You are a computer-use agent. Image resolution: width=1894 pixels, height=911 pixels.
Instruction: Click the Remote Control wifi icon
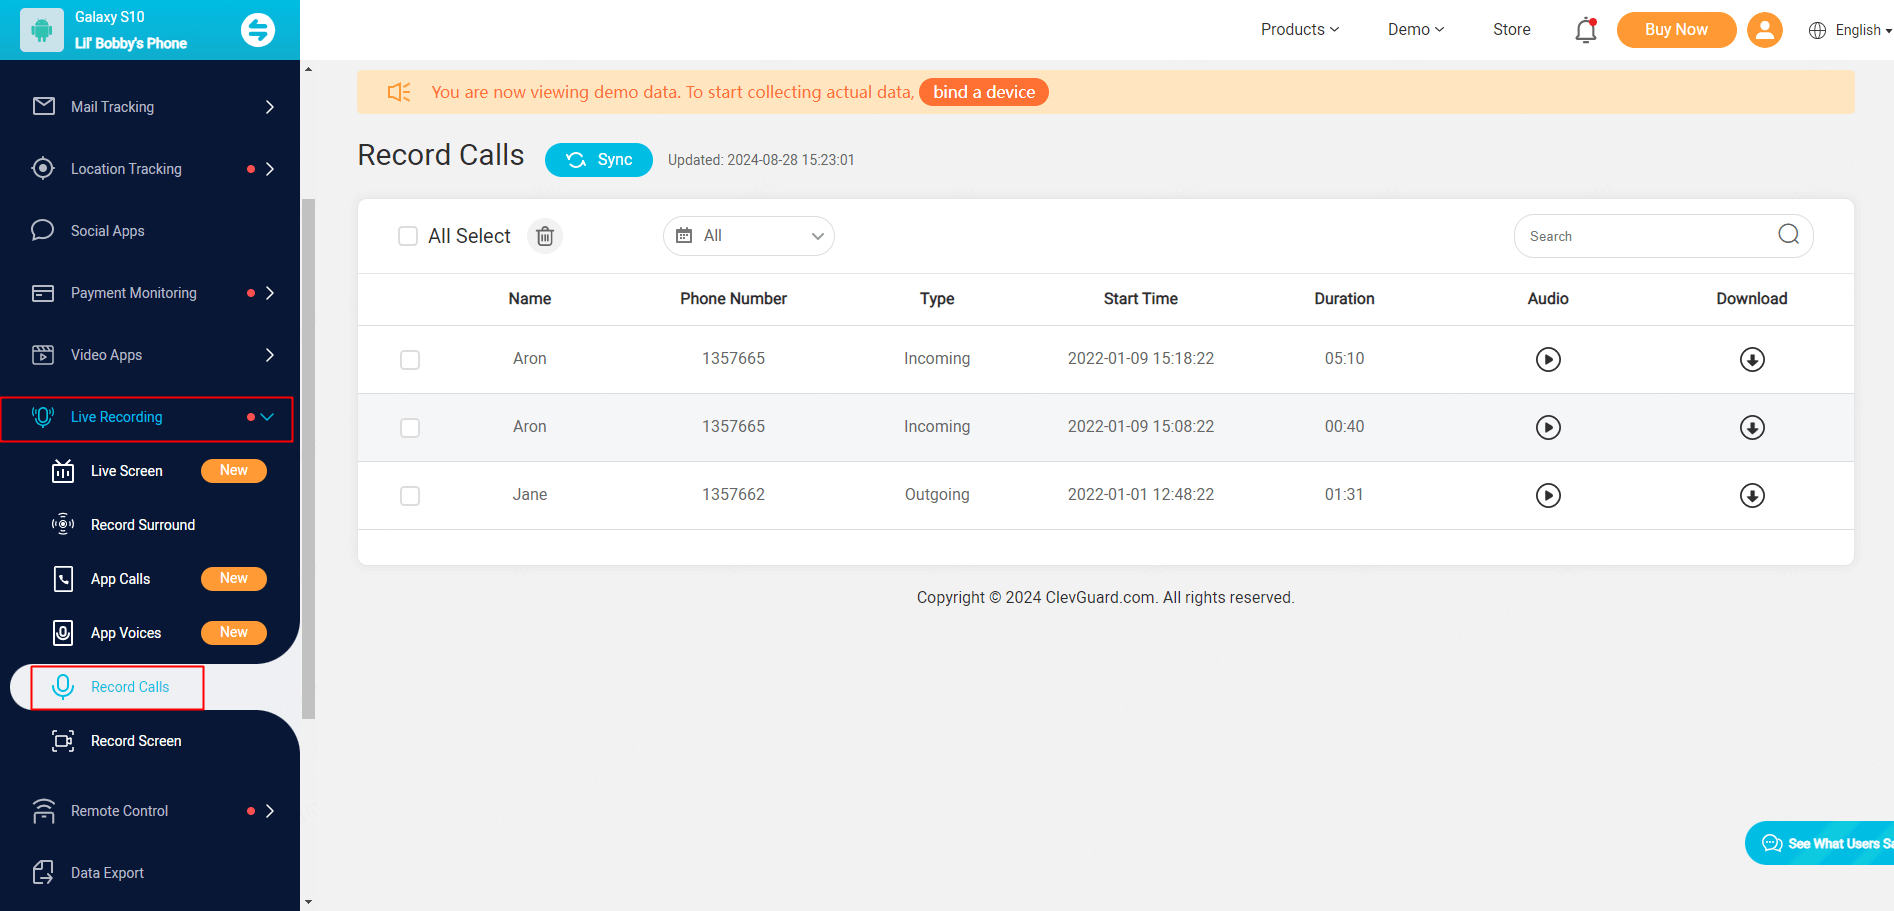(x=43, y=811)
